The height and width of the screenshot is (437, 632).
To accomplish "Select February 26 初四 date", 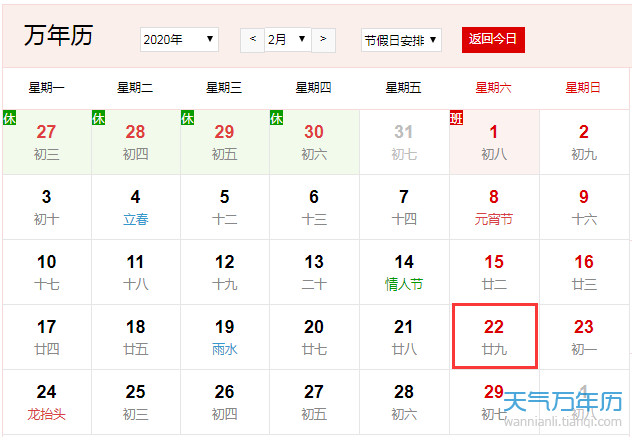I will tap(225, 402).
